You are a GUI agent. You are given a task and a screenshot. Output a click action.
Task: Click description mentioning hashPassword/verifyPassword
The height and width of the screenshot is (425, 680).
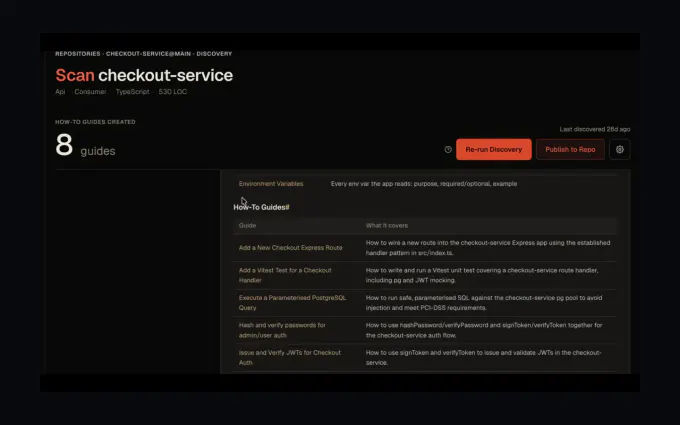pyautogui.click(x=484, y=330)
